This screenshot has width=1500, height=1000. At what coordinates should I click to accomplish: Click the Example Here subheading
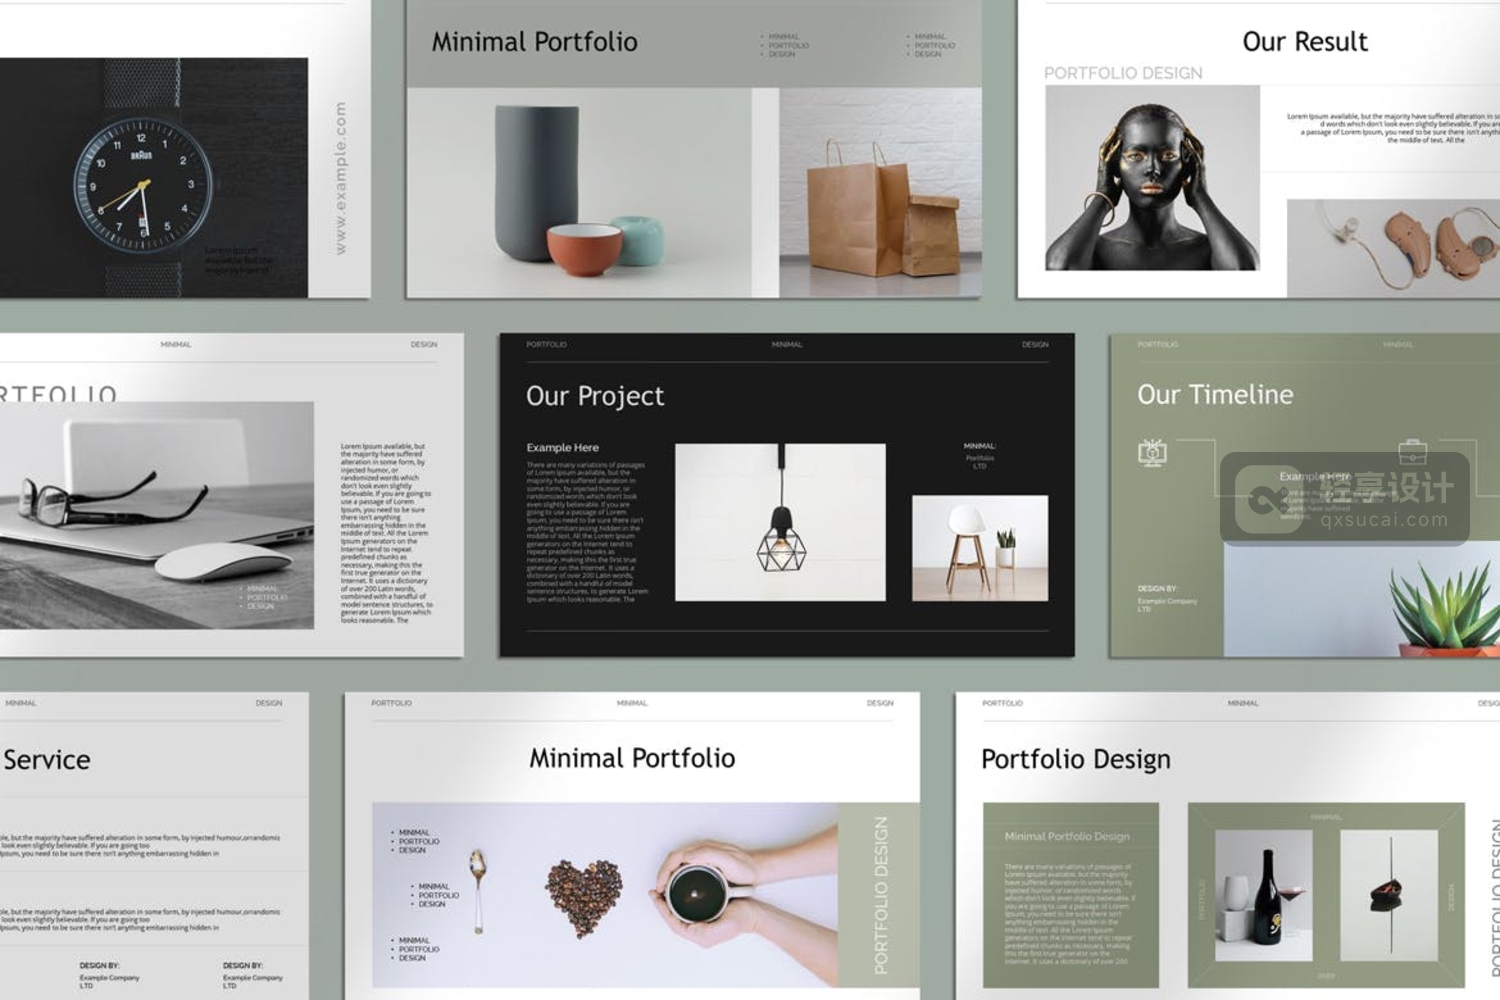[563, 447]
